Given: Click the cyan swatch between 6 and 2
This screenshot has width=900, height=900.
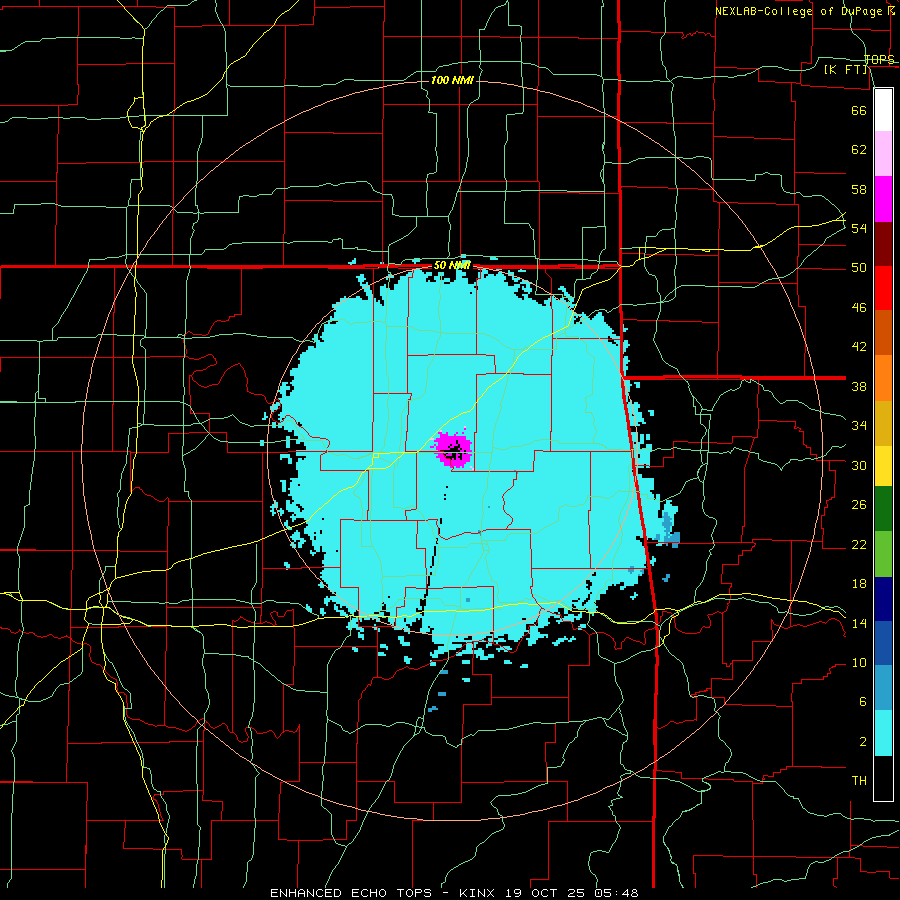Looking at the screenshot, I should pyautogui.click(x=883, y=734).
